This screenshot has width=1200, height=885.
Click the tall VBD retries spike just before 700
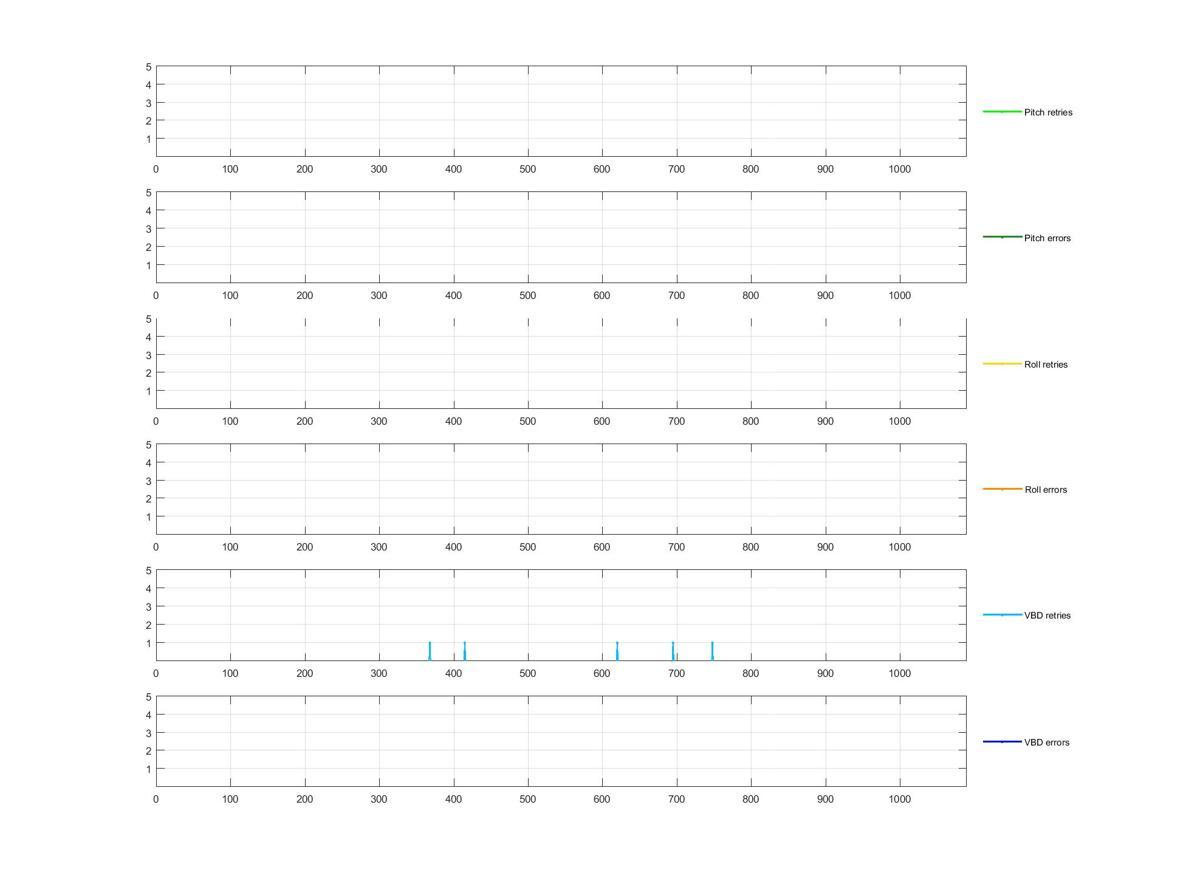click(x=673, y=651)
